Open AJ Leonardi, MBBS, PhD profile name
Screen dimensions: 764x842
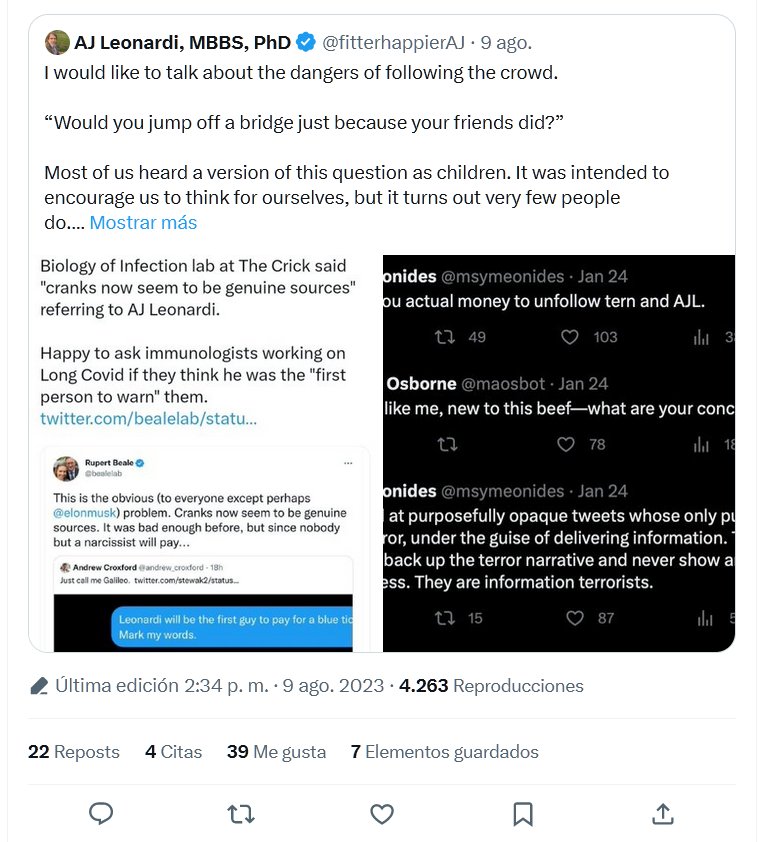(182, 42)
